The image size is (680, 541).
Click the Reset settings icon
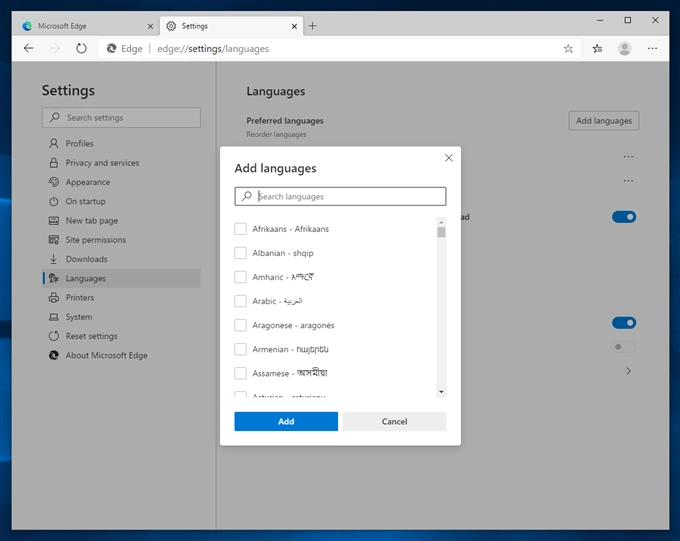[53, 336]
